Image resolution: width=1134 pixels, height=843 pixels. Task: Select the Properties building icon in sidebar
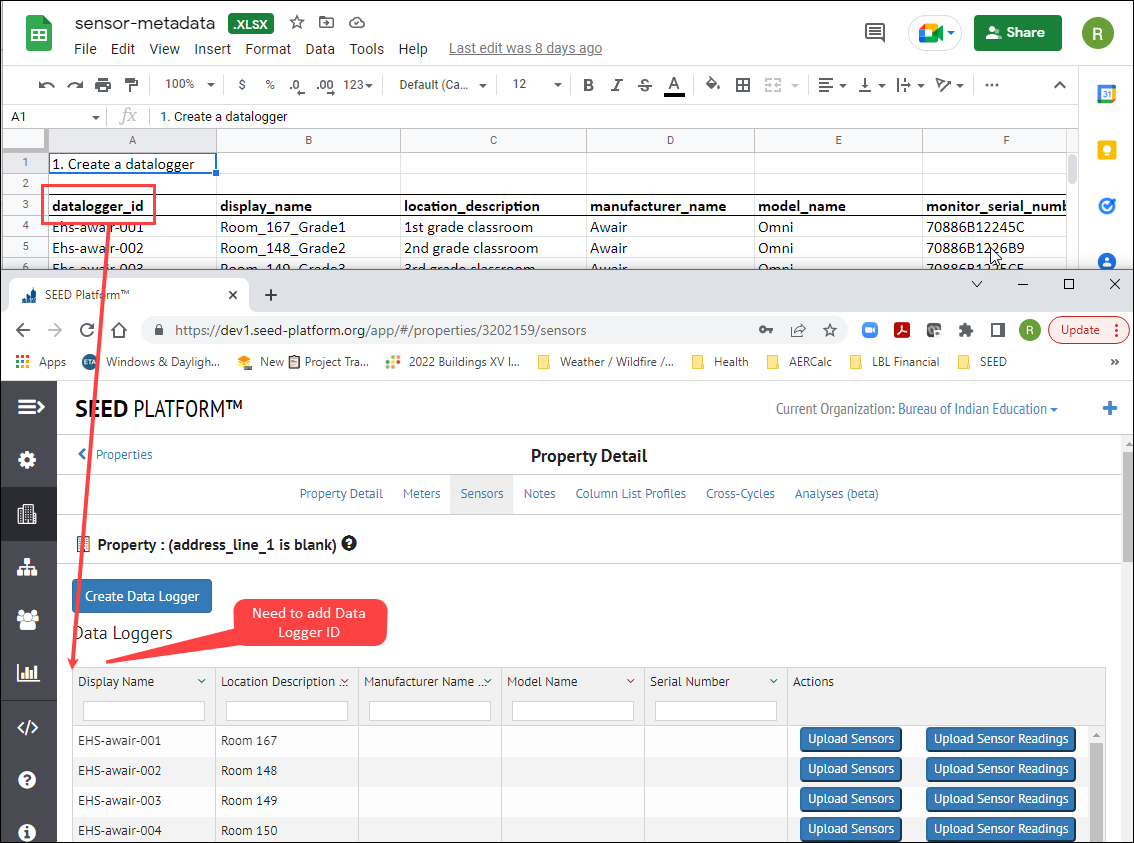[x=29, y=514]
